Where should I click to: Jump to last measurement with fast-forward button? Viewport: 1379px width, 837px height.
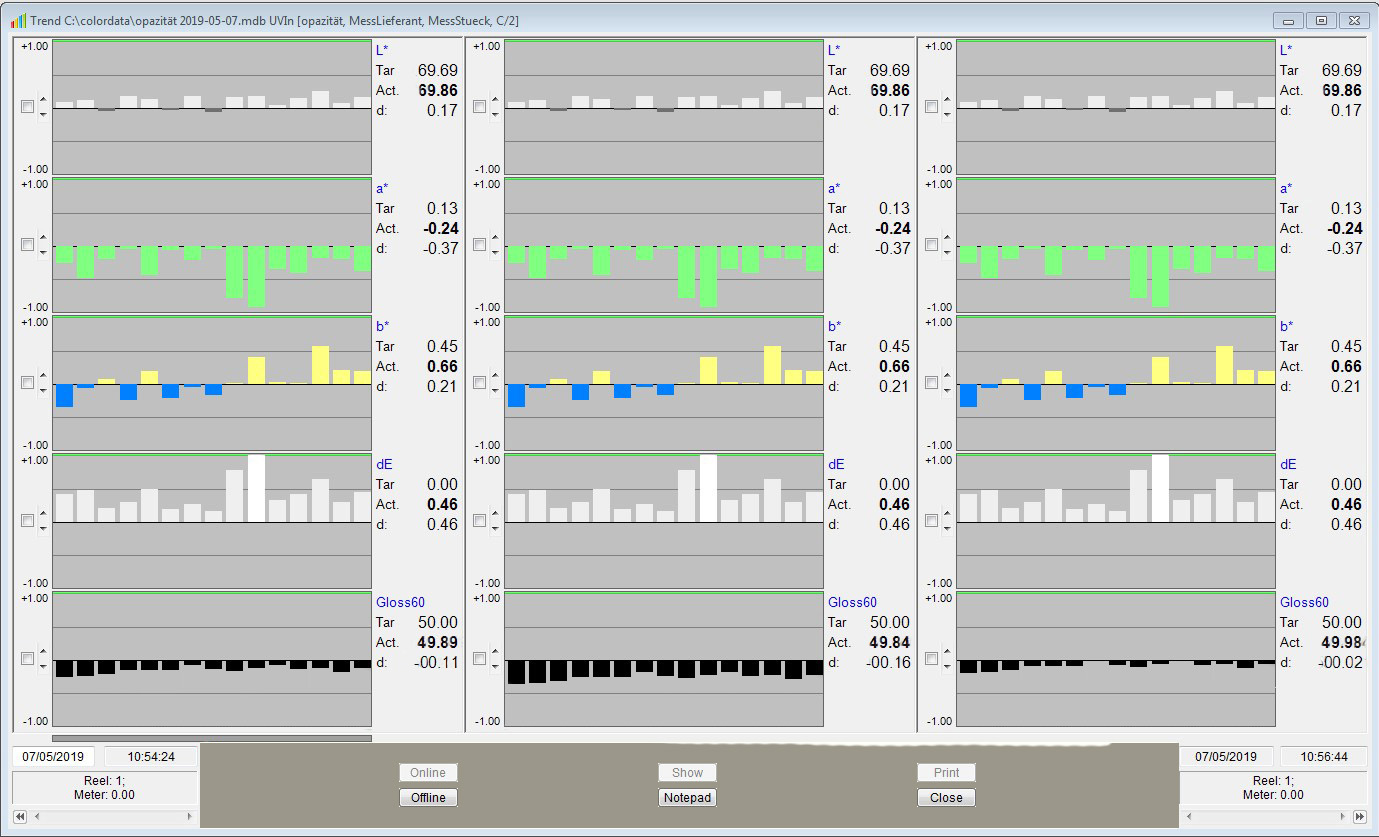[1359, 817]
